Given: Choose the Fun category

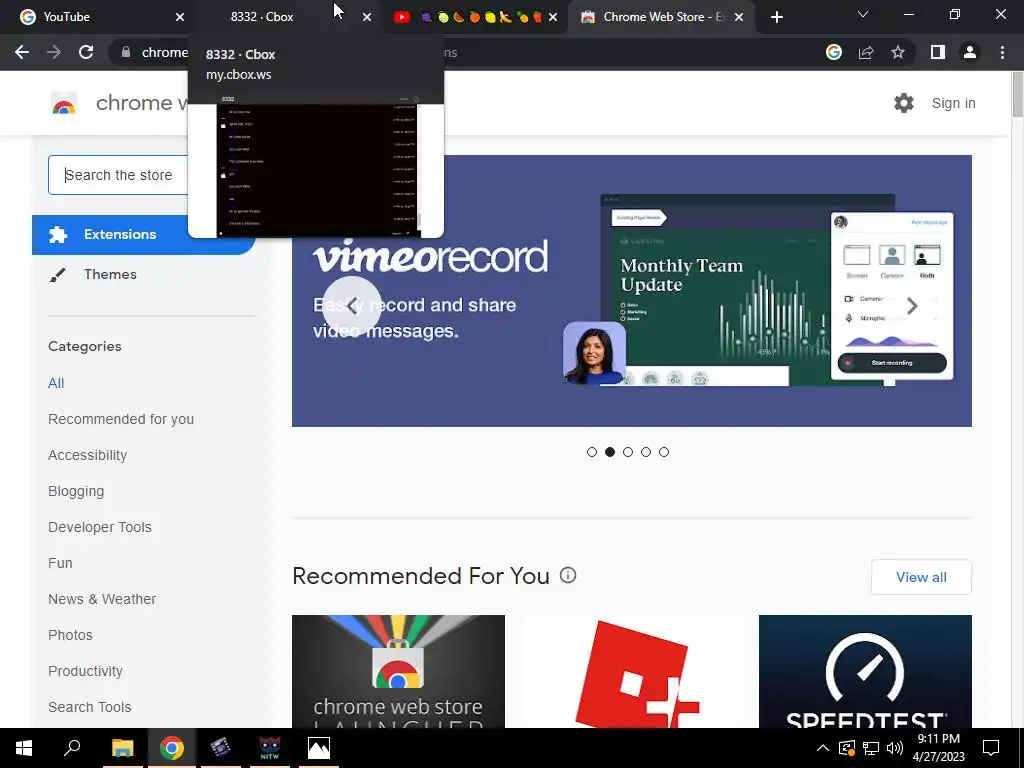Looking at the screenshot, I should (60, 563).
